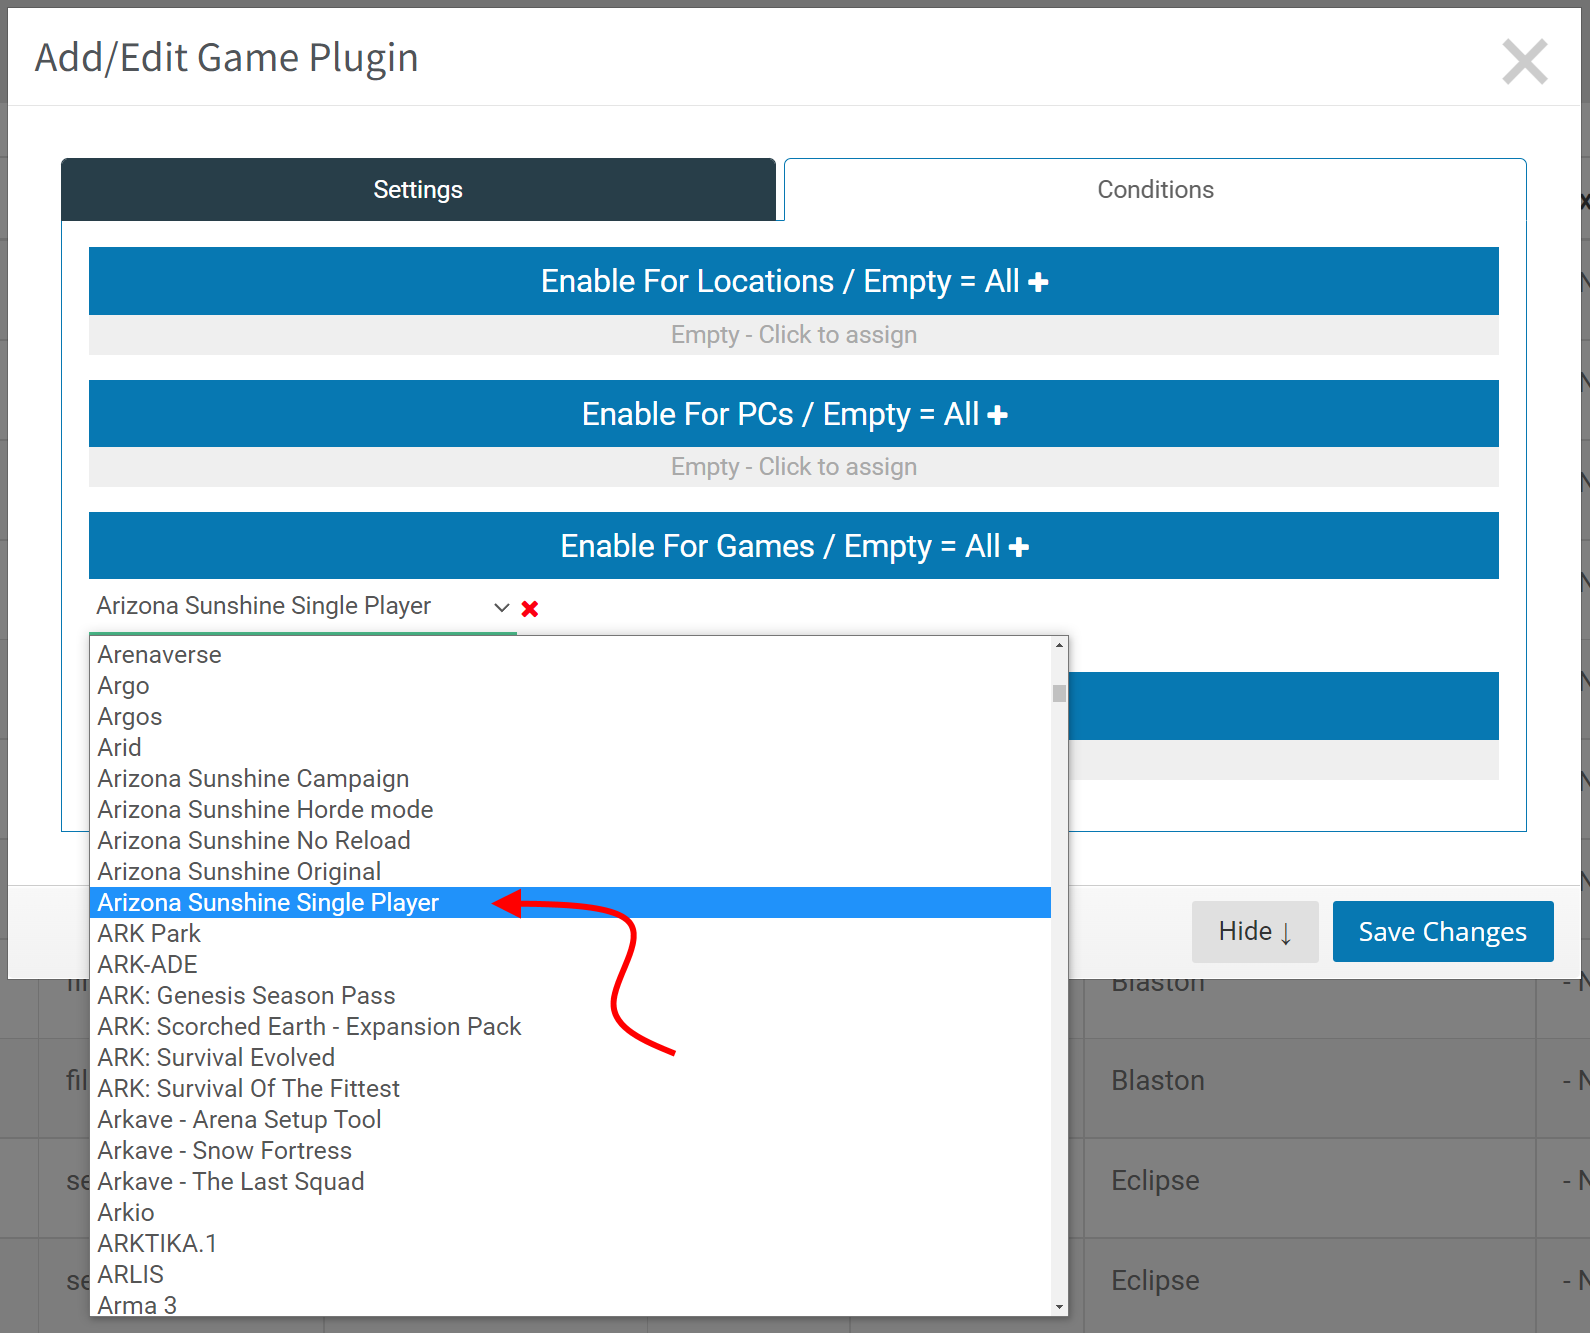Select Argo from the game list
1590x1333 pixels.
point(570,686)
